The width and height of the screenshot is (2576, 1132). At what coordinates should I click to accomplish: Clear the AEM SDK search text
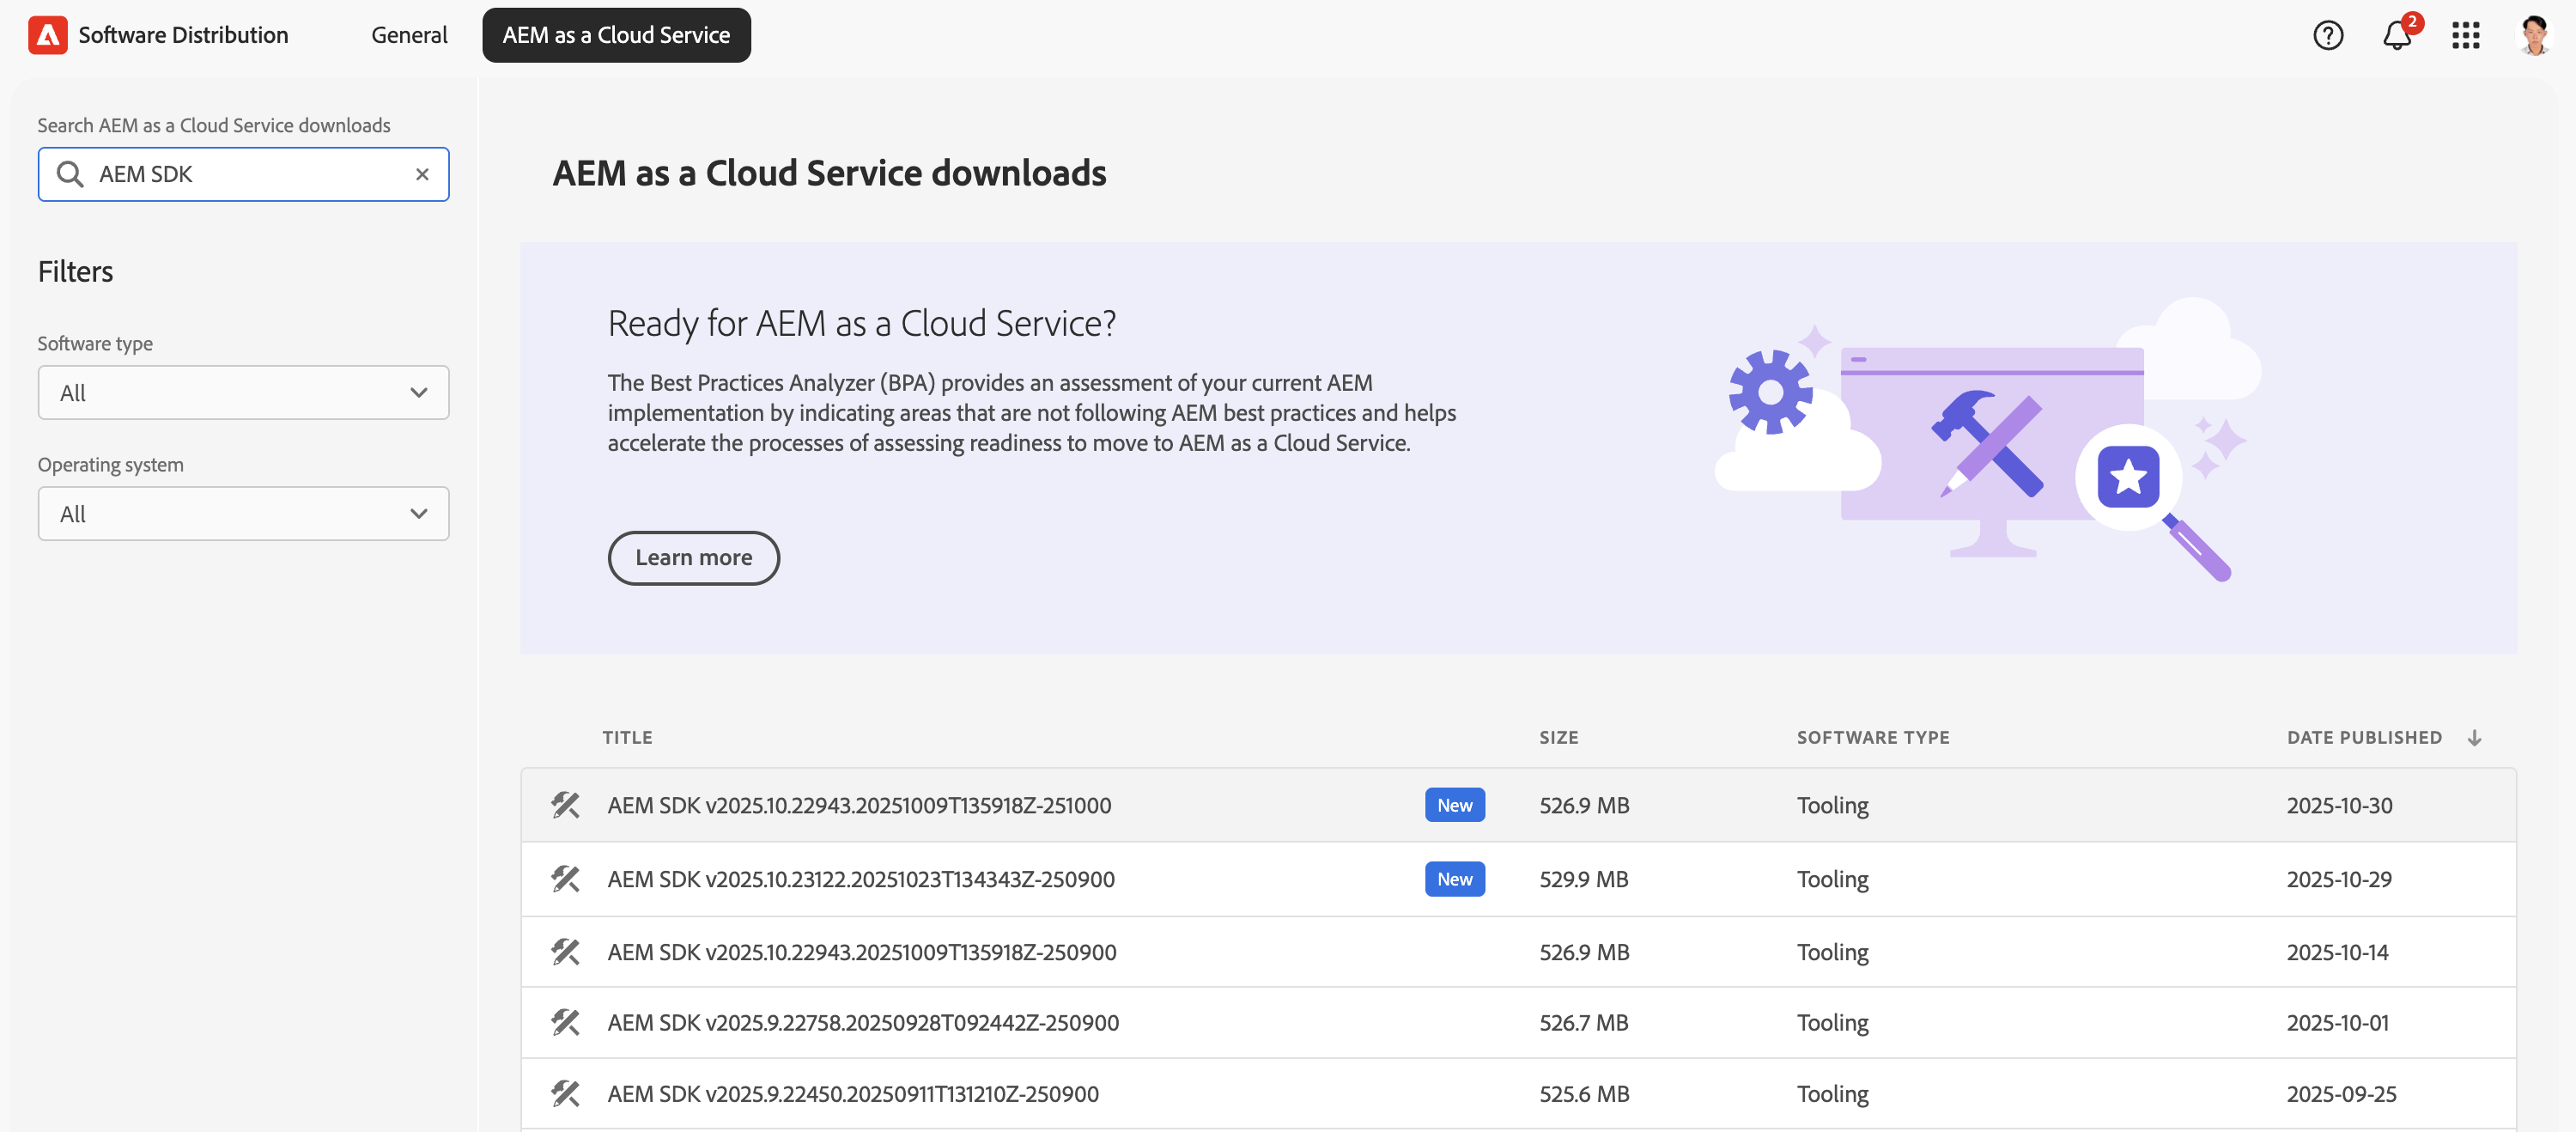[x=422, y=174]
